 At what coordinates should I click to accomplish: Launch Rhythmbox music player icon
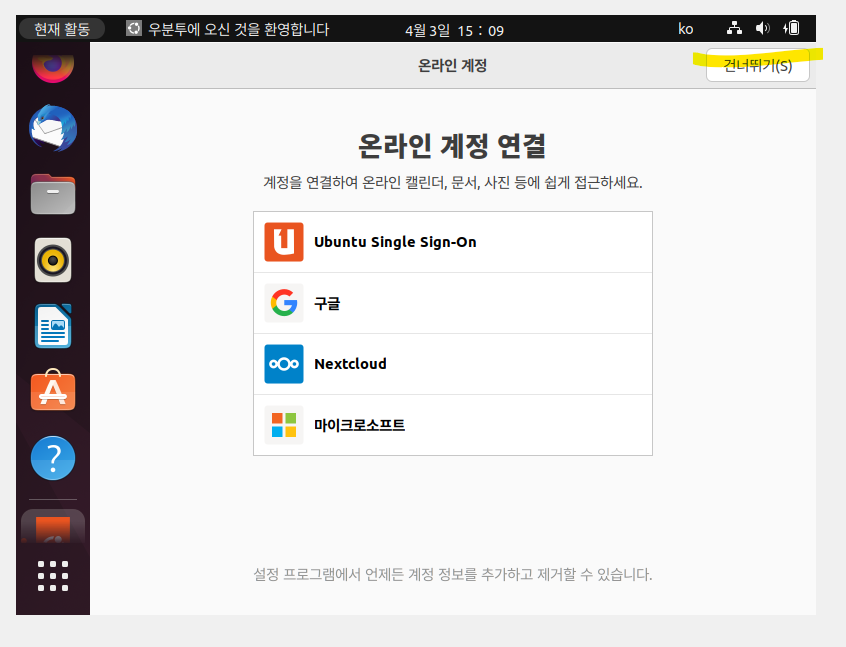(53, 260)
